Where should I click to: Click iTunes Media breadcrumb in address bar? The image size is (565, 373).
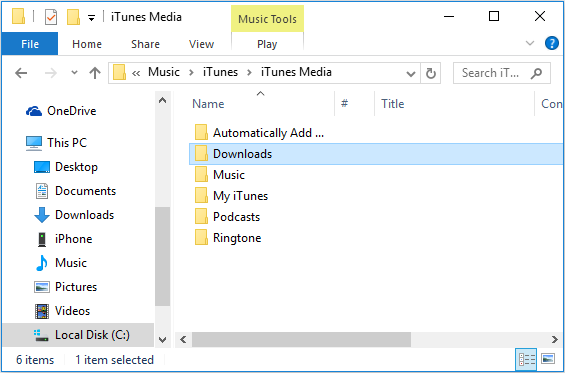click(296, 72)
